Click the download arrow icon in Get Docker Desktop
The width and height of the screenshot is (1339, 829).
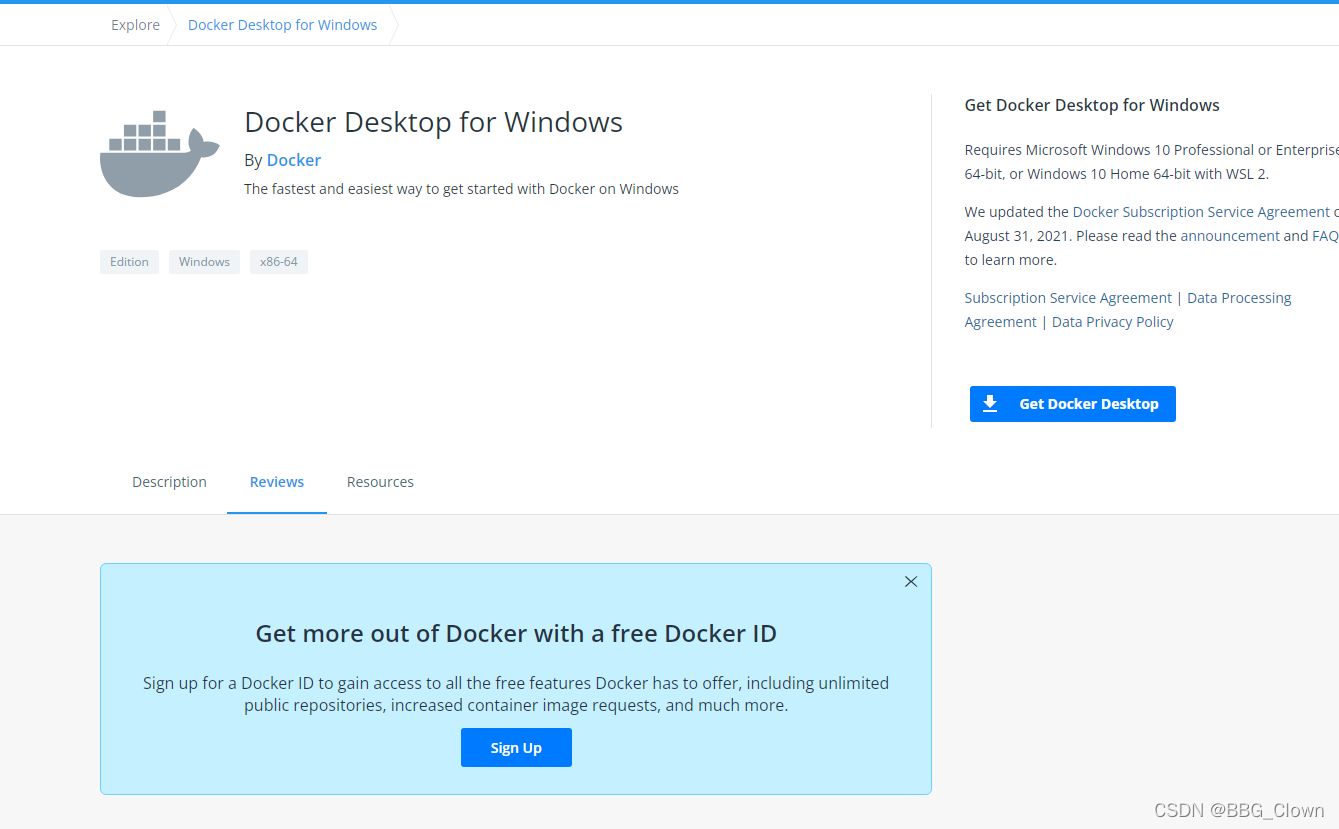(990, 404)
